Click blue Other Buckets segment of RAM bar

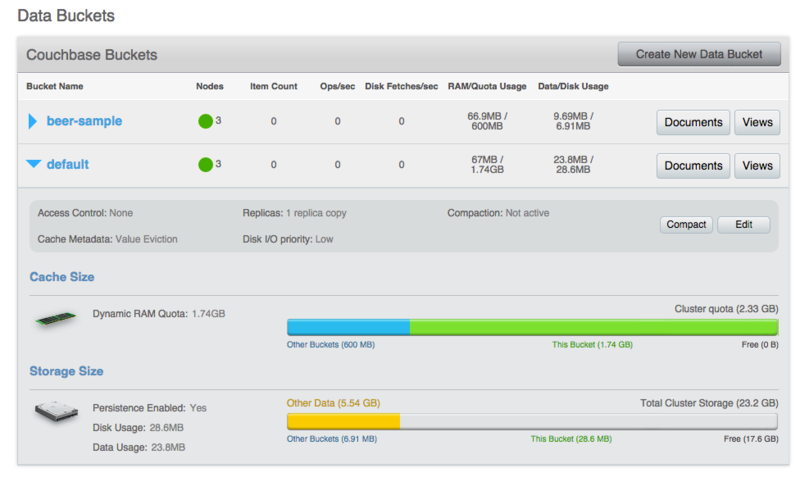tap(348, 327)
